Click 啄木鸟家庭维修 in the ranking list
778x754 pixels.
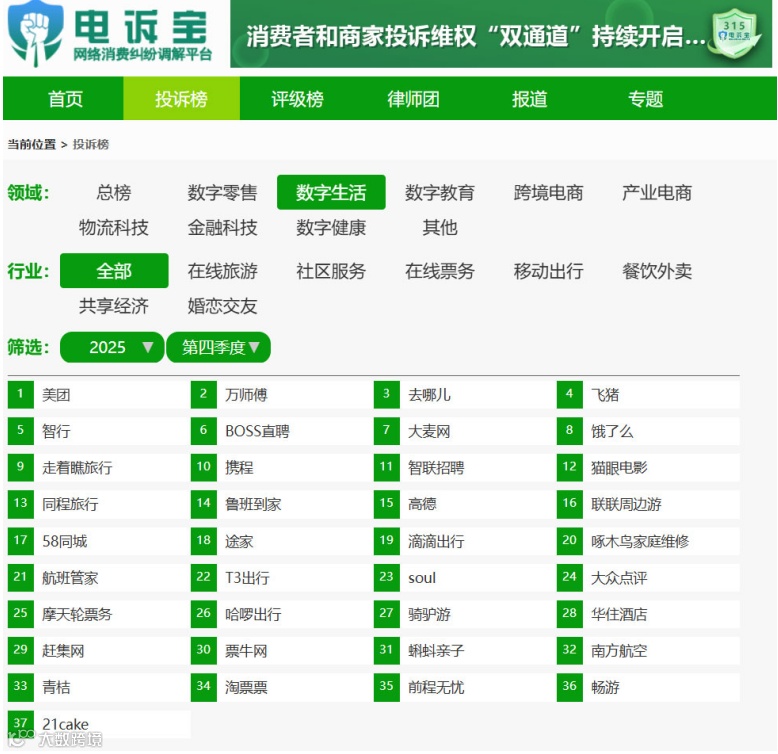(640, 541)
